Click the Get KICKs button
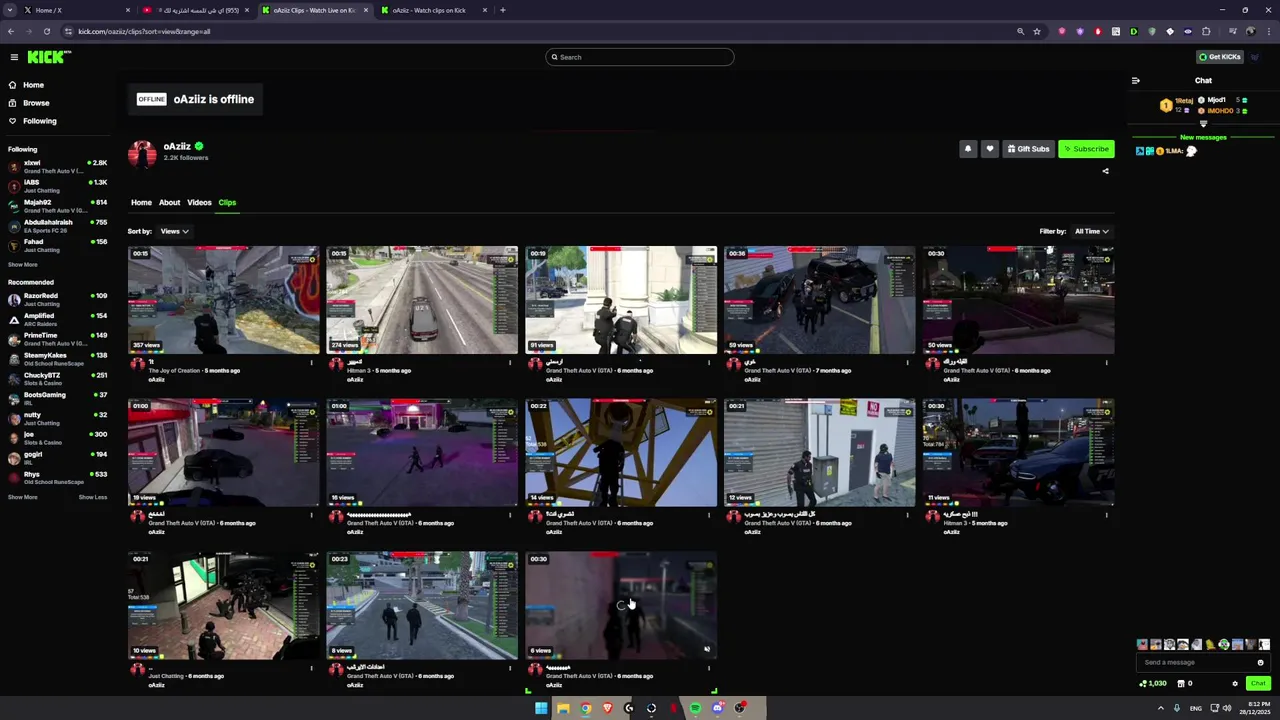Image resolution: width=1280 pixels, height=720 pixels. pyautogui.click(x=1220, y=57)
